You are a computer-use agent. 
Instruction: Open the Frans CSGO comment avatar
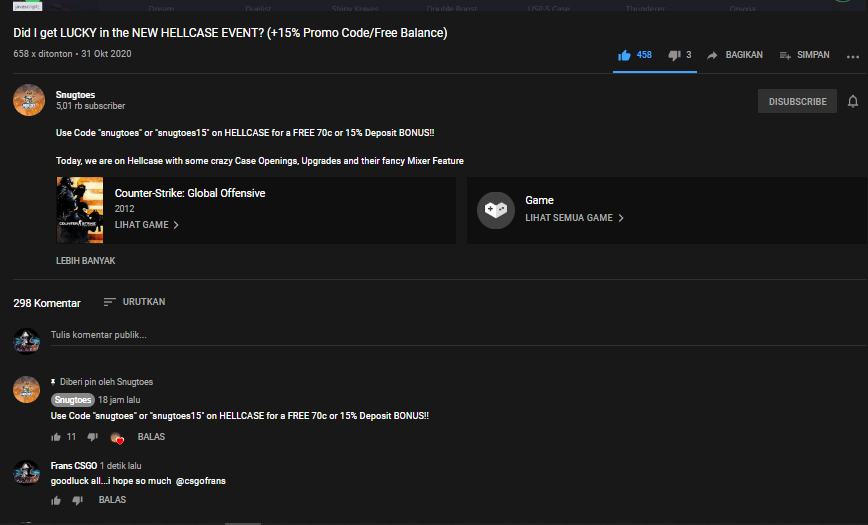point(27,473)
